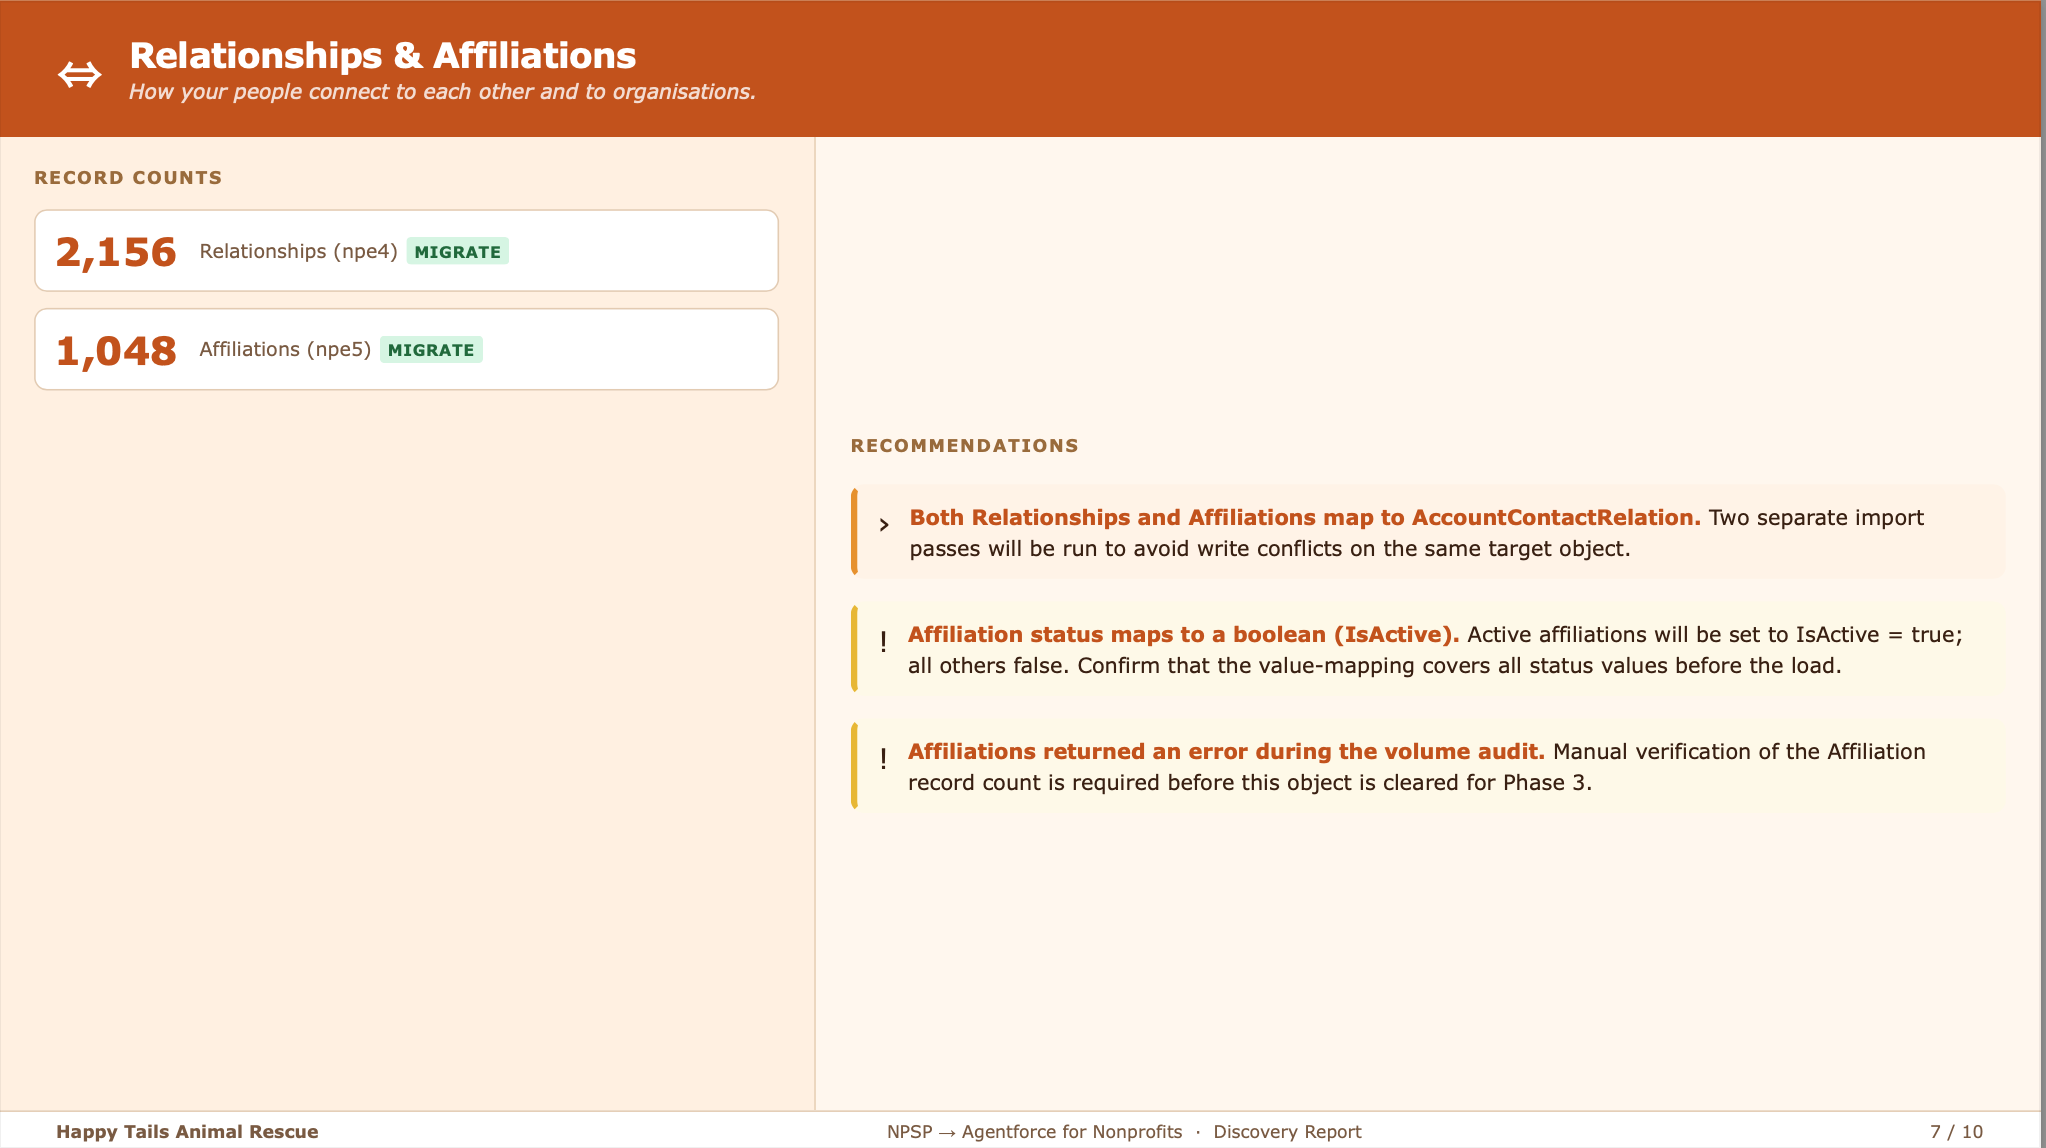Click the Relationships (npe4) label

tap(298, 251)
